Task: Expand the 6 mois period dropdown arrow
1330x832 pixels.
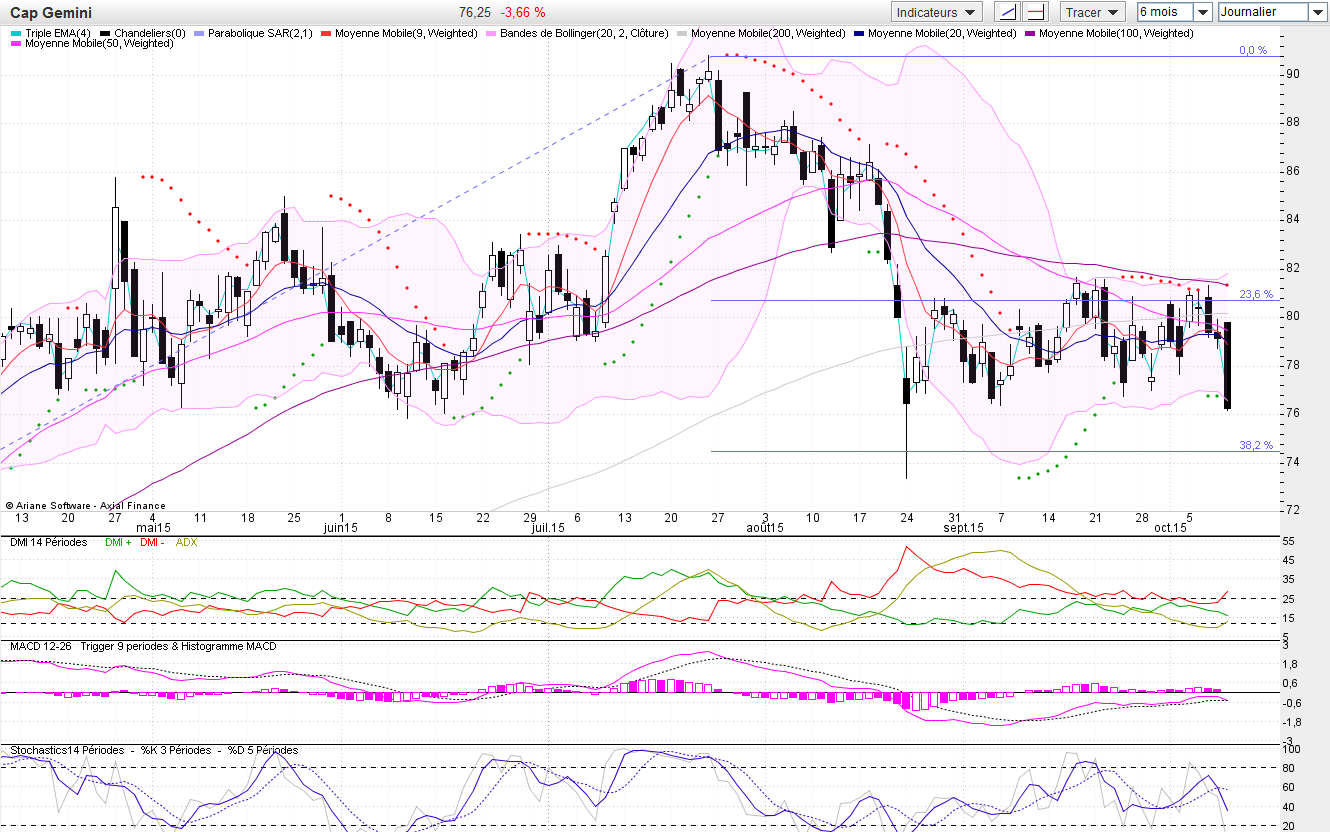Action: (x=1203, y=12)
